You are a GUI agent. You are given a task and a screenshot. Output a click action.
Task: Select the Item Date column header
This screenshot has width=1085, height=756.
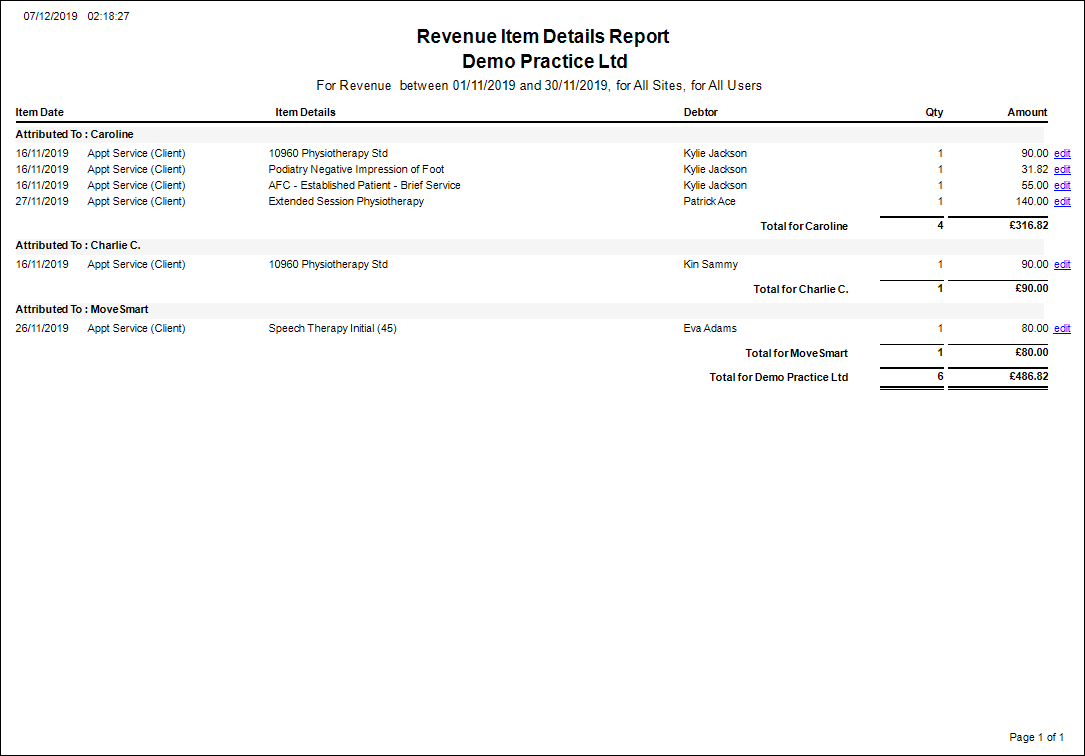tap(39, 112)
